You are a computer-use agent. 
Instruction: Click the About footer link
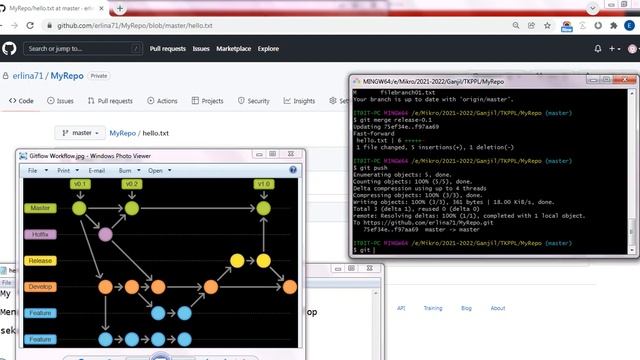498,308
